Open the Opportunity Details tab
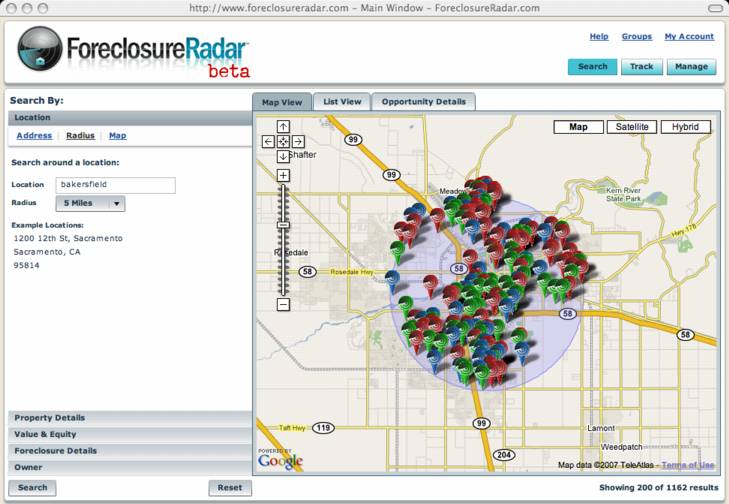Viewport: 729px width, 504px height. coord(423,102)
